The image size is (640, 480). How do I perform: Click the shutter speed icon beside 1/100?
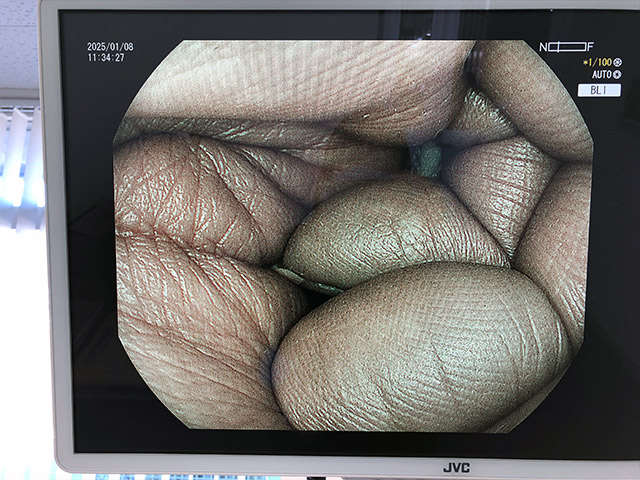[615, 60]
